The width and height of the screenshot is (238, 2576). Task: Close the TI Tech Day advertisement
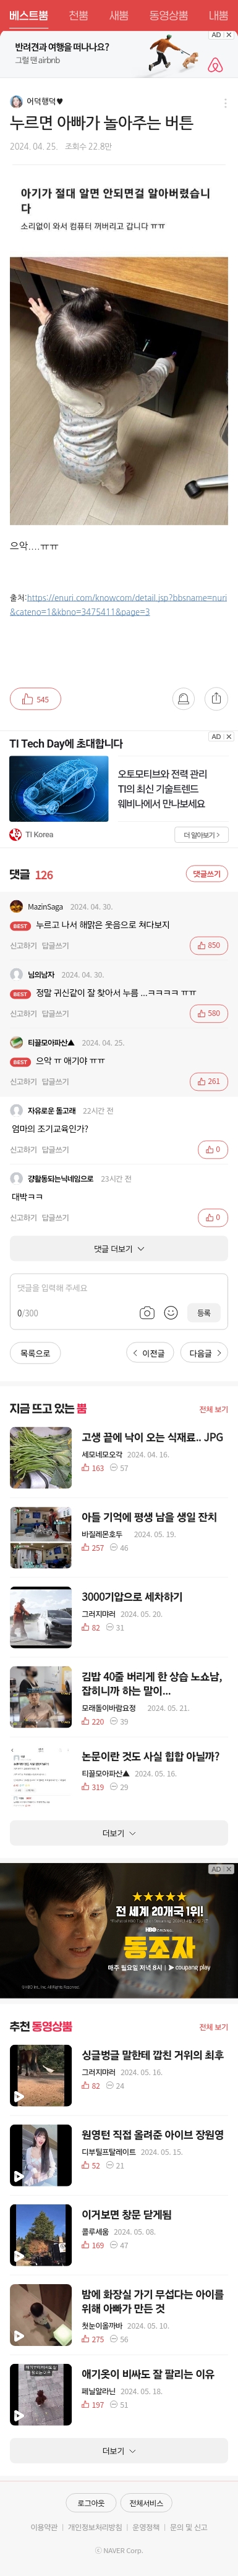click(229, 736)
